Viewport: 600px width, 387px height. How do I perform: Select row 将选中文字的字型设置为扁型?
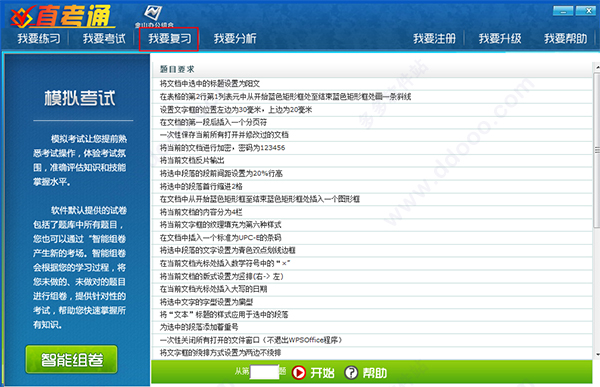(372, 302)
